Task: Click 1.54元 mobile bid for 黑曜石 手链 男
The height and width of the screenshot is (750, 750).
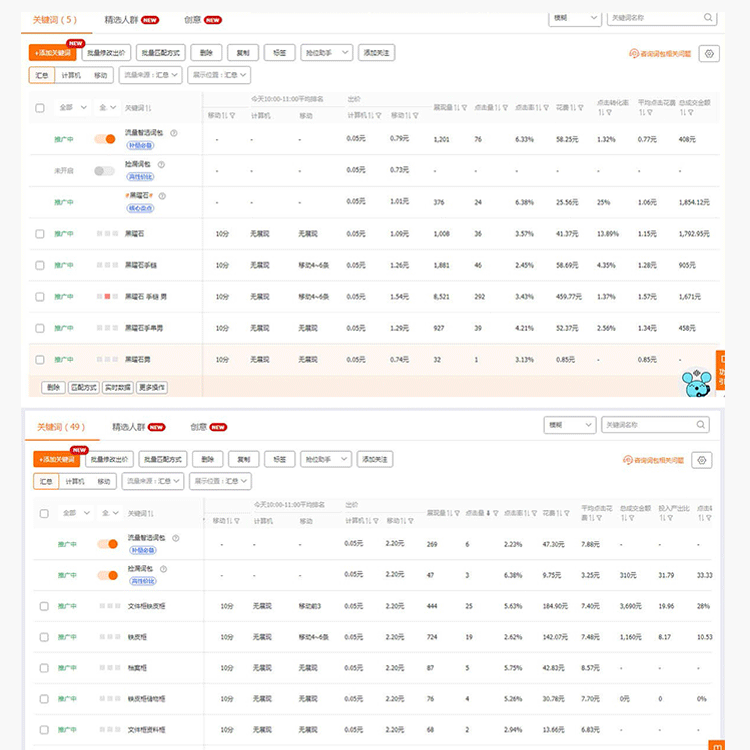Action: (399, 297)
